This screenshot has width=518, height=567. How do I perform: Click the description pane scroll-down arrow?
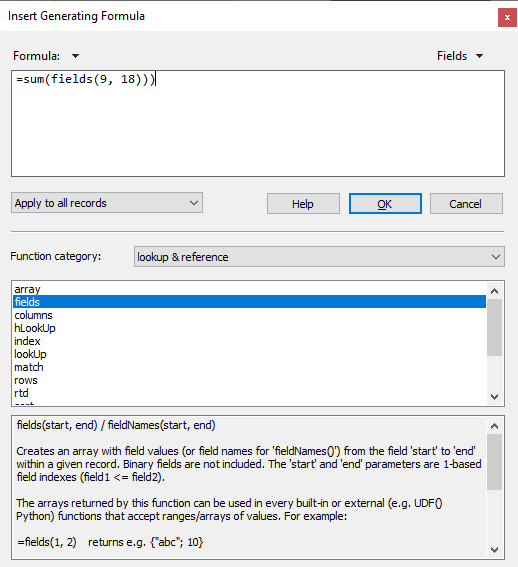coord(494,550)
